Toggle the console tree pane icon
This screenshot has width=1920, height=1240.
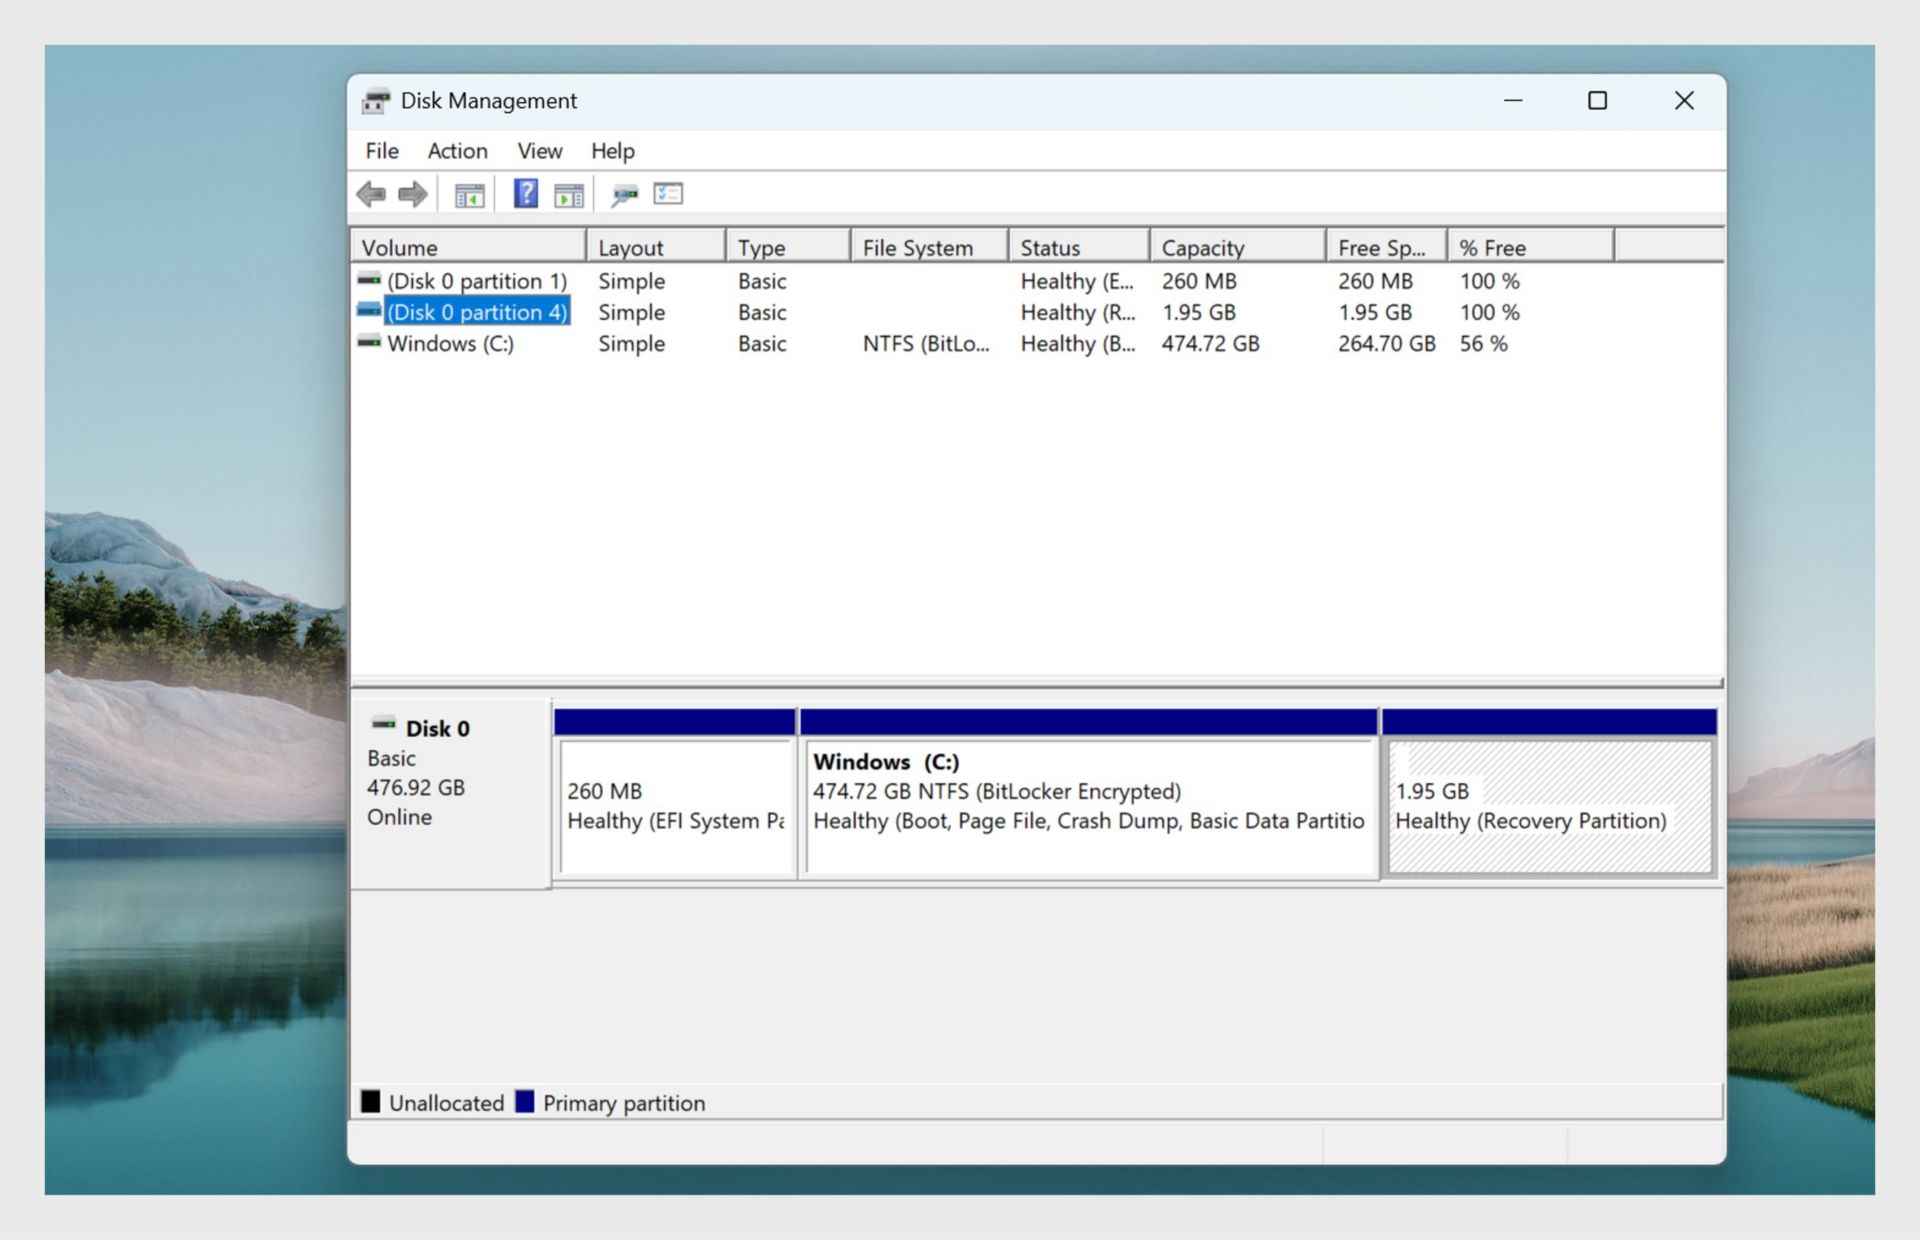[469, 193]
